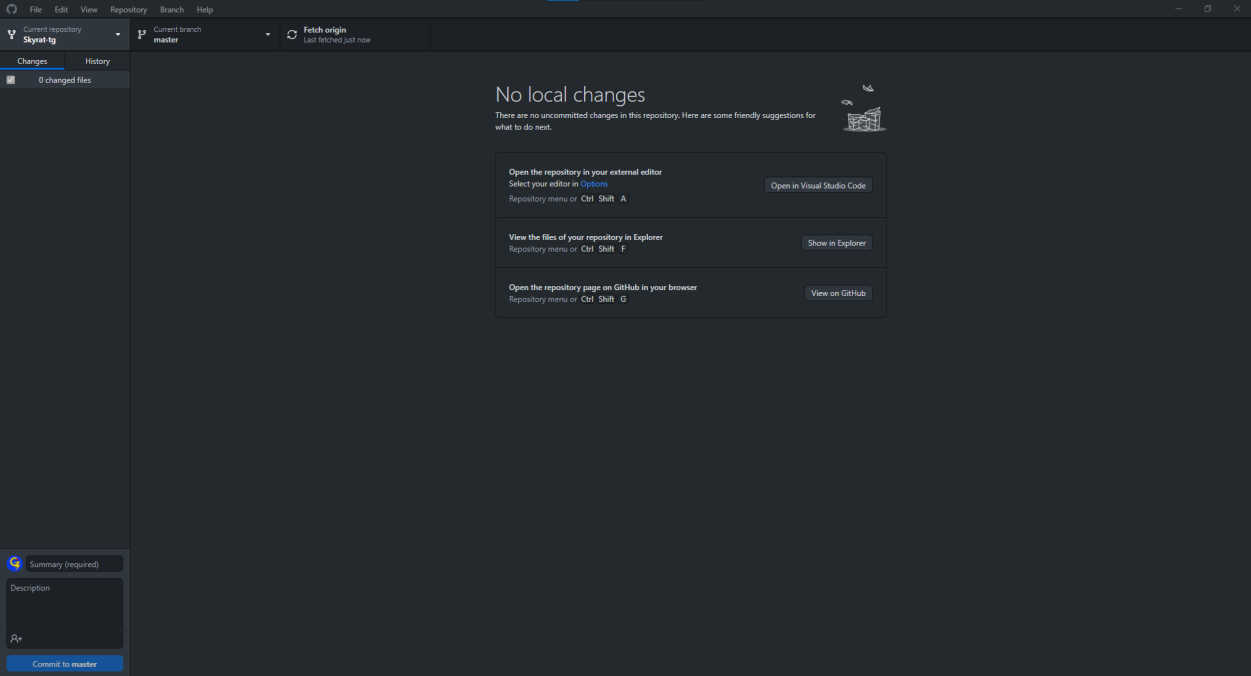Screen dimensions: 1251x676
Task: Click the add co-authors icon in Description
Action: (16, 638)
